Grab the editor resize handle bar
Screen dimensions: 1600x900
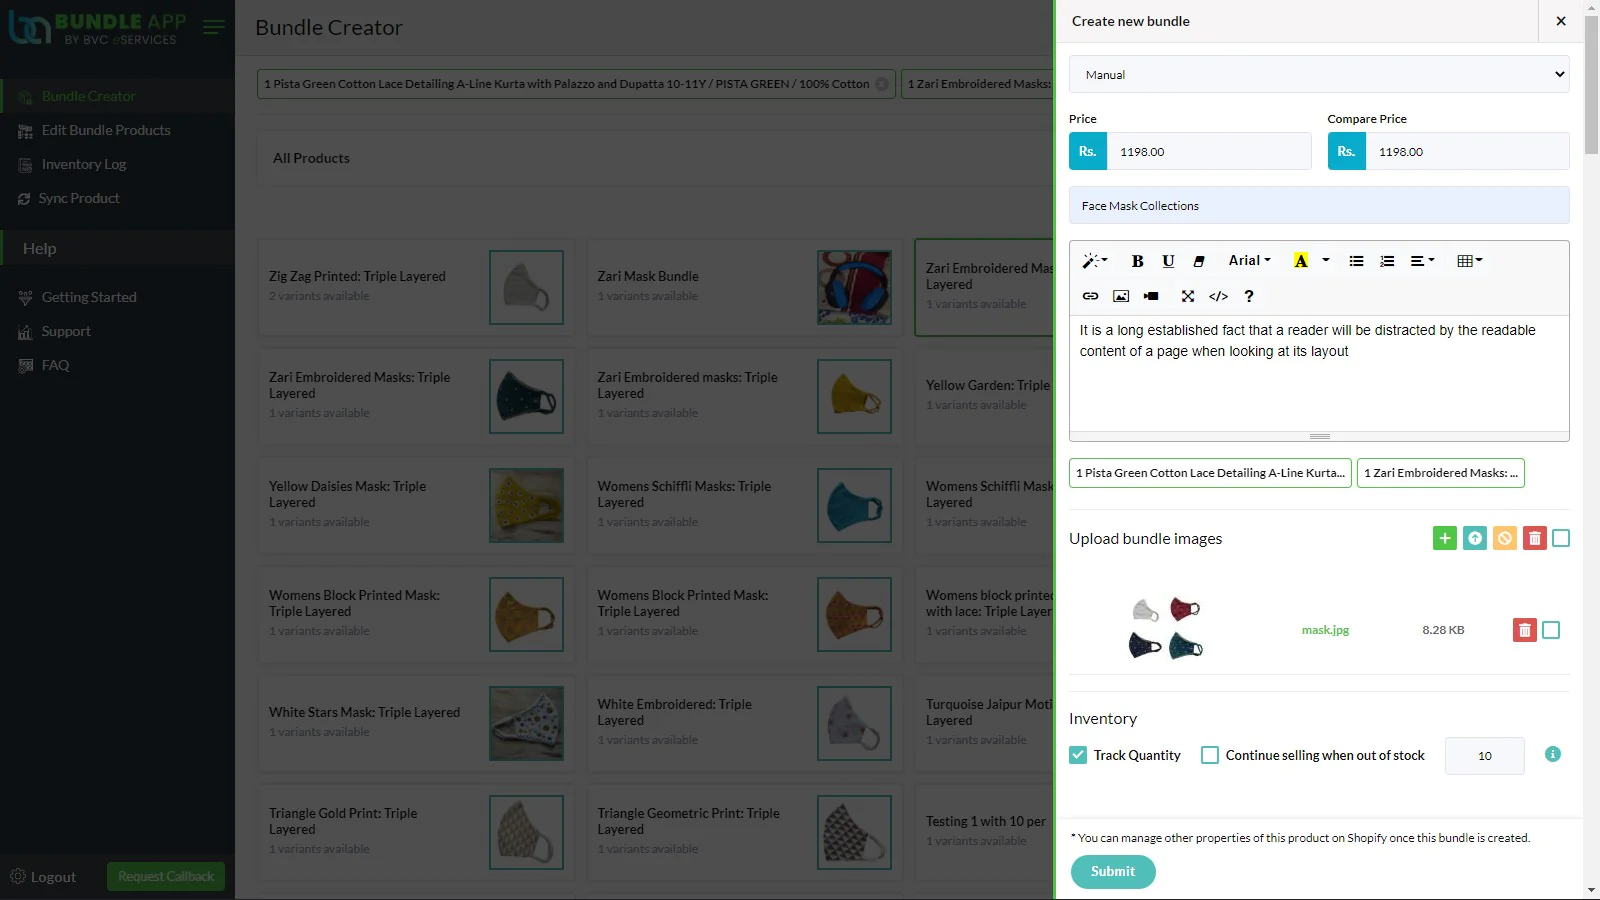(1319, 437)
